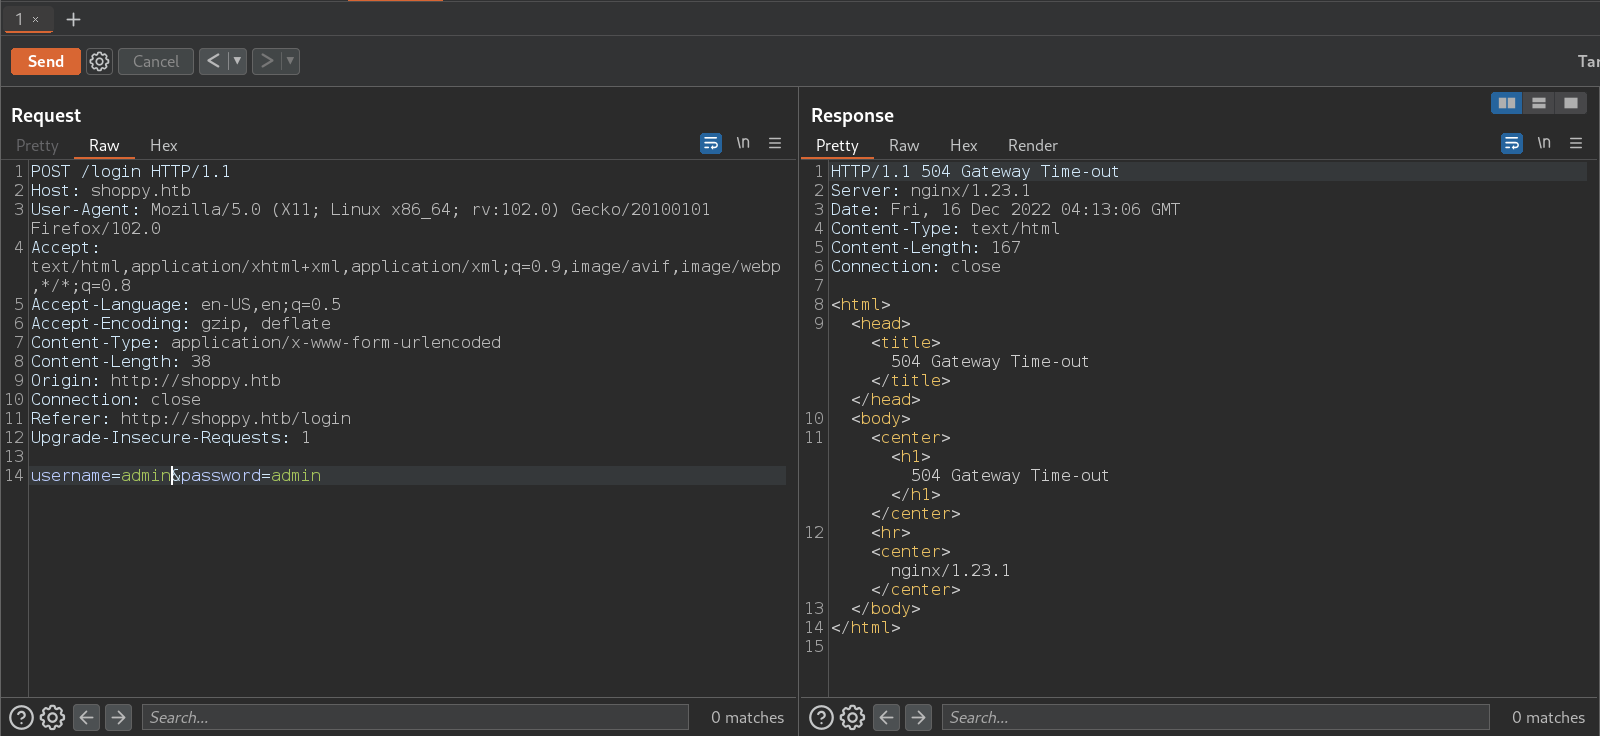The image size is (1600, 736).
Task: Select side-by-side layout view
Action: 1506,103
